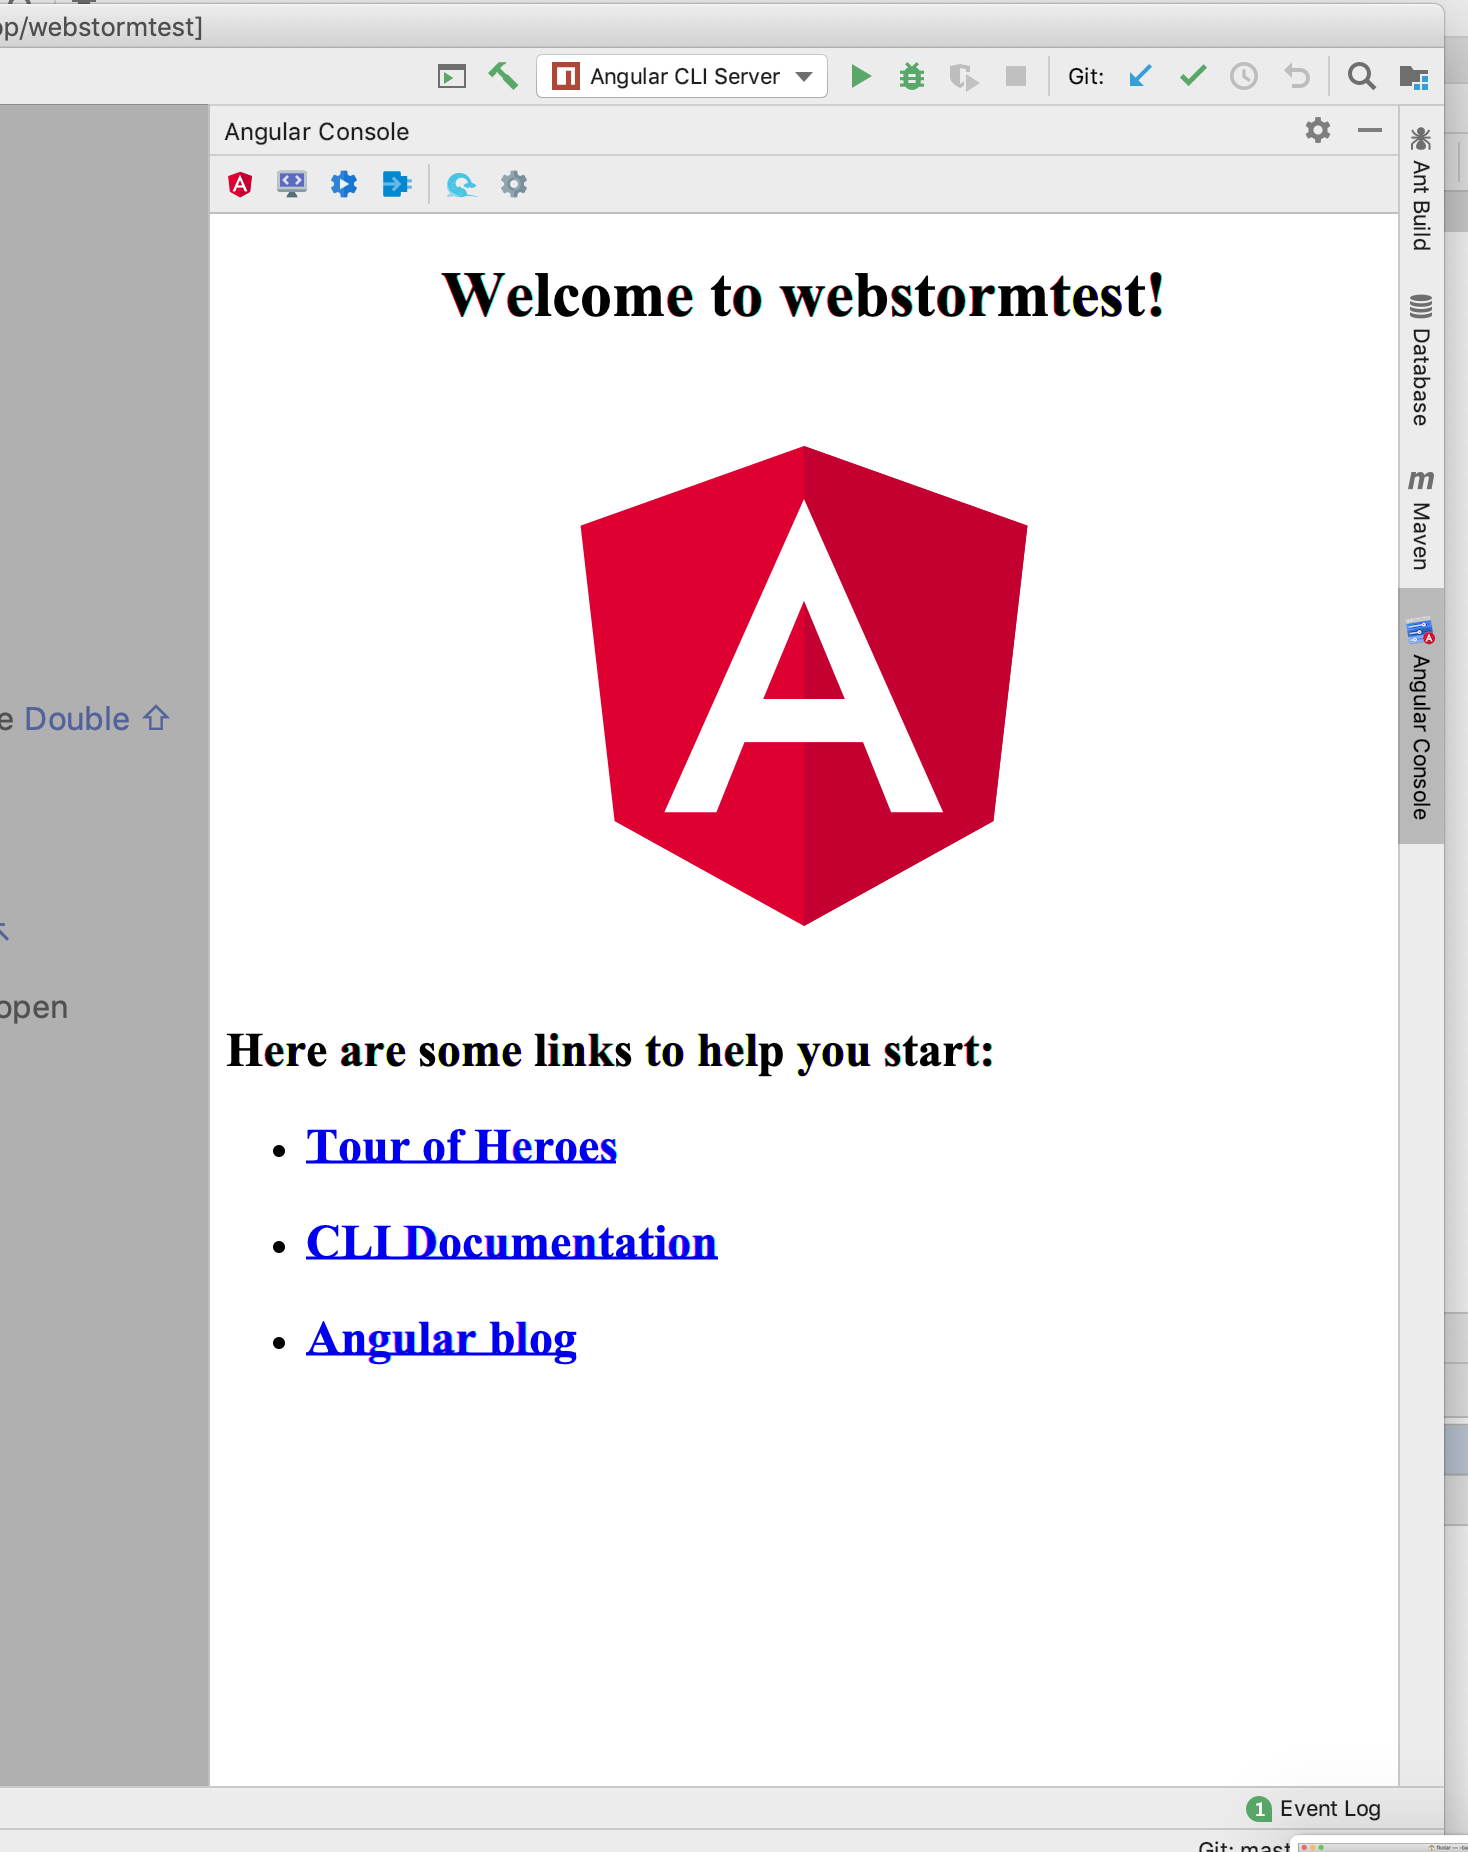Image resolution: width=1468 pixels, height=1852 pixels.
Task: Click the Angular Console panel title
Action: click(x=317, y=132)
